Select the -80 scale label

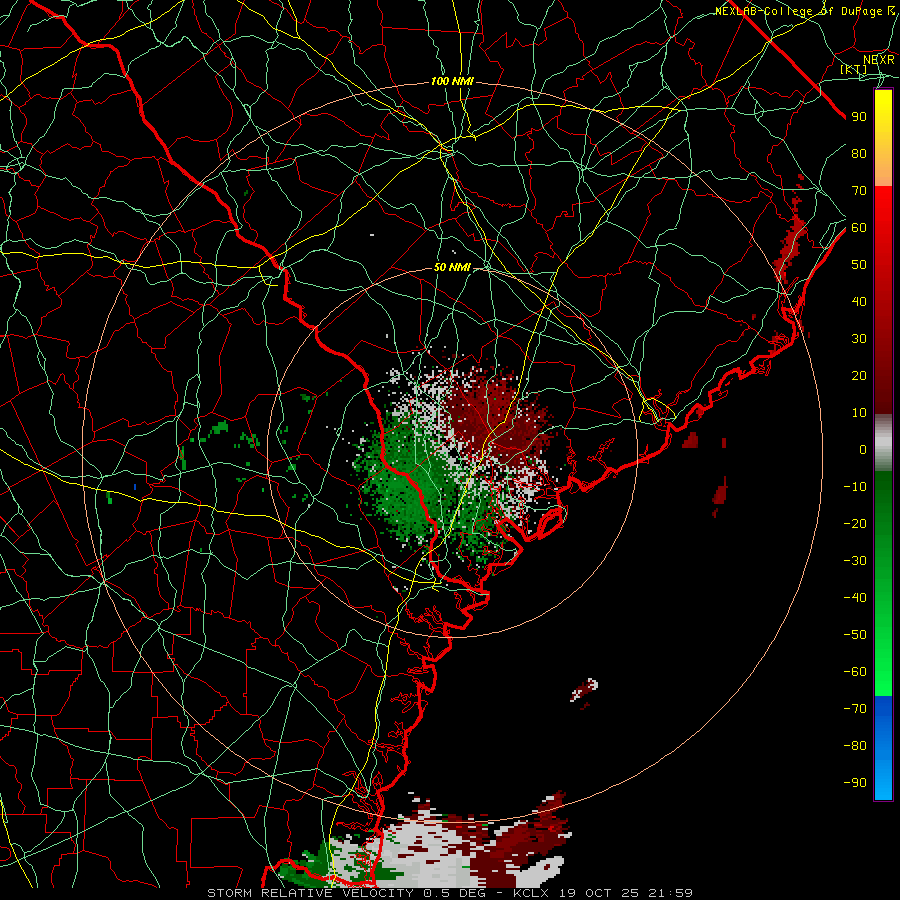[x=855, y=746]
